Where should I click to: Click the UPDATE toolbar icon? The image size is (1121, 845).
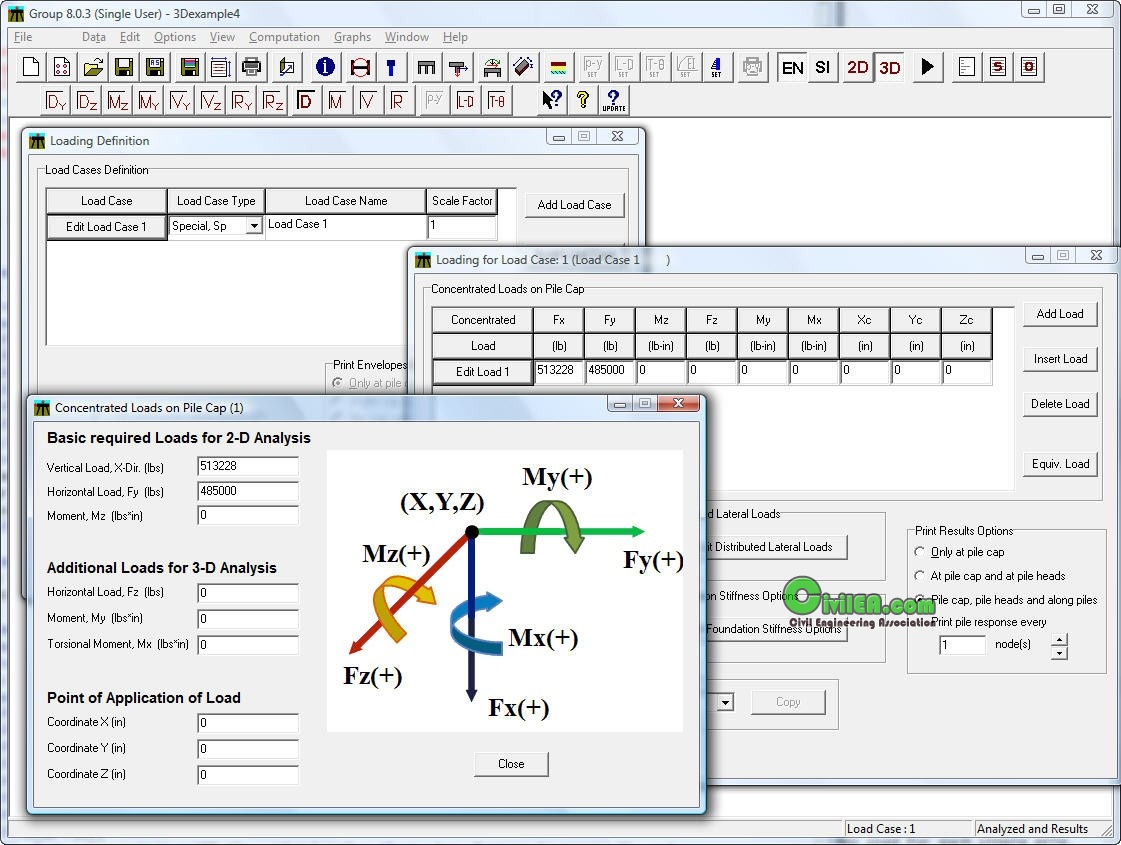click(x=613, y=102)
